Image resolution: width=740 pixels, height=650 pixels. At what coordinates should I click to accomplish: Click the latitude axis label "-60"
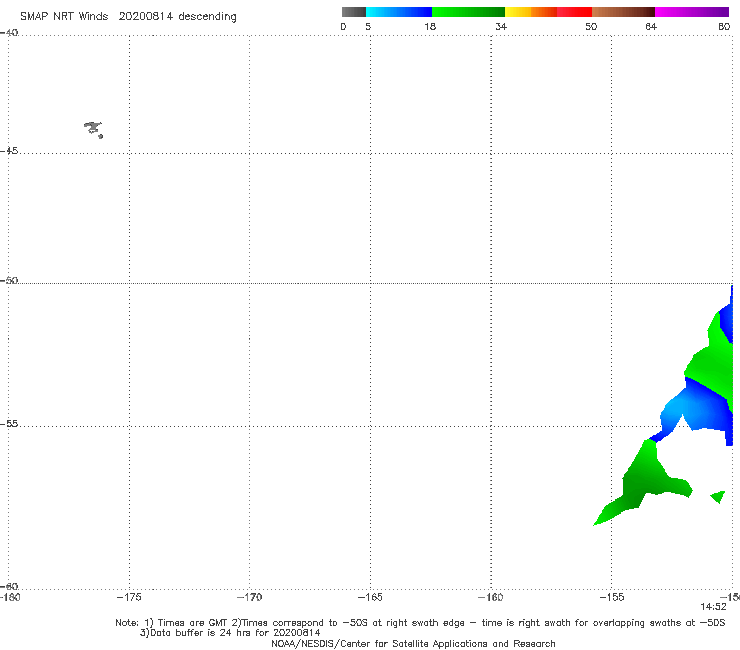pyautogui.click(x=9, y=586)
